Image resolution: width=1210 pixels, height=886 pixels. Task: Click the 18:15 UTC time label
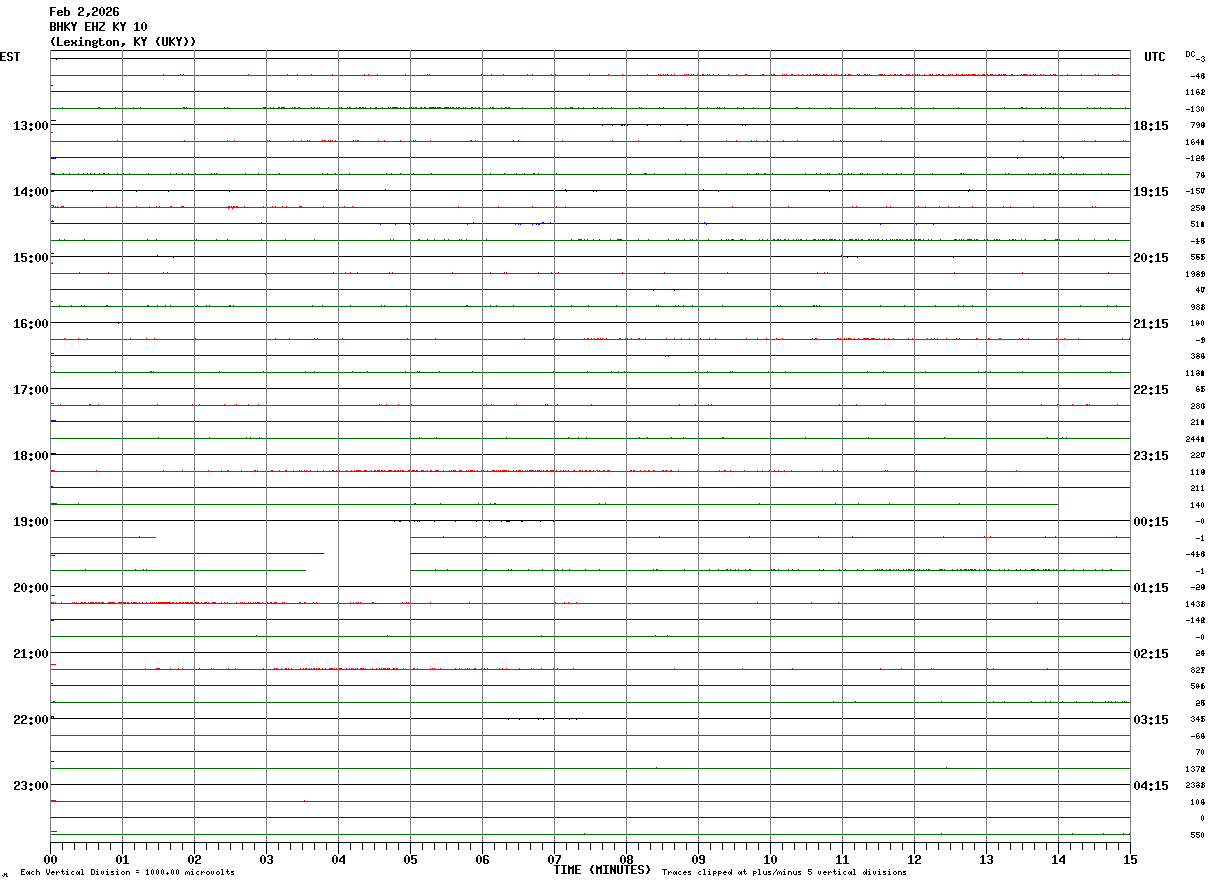pos(1151,125)
